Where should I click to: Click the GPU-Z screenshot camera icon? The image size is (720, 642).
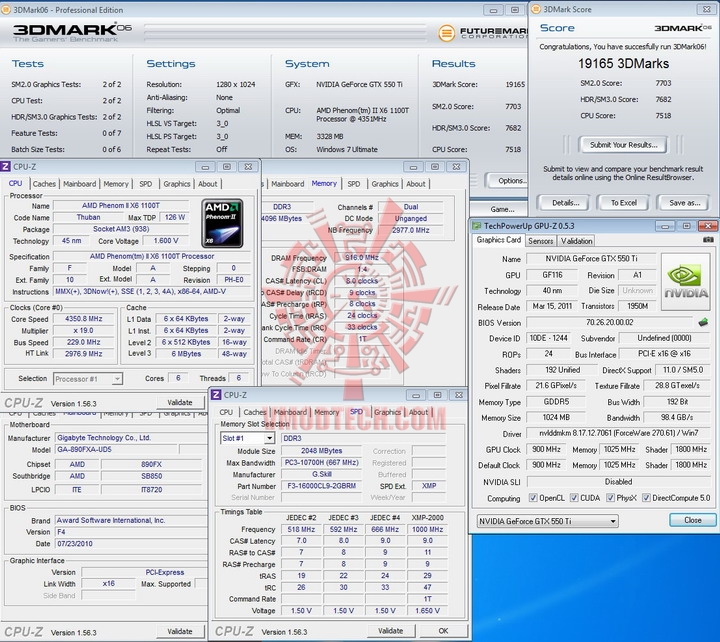pos(708,240)
